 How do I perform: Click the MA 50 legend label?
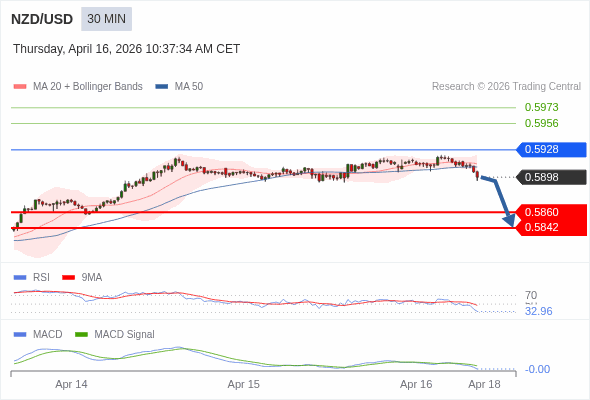(189, 87)
